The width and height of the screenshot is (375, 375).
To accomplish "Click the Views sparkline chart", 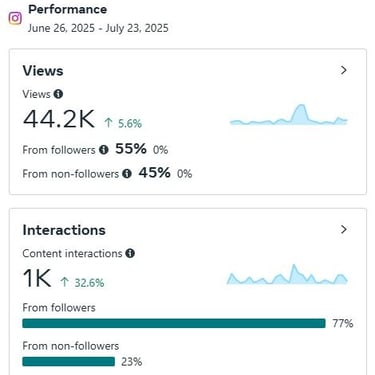I will [x=289, y=115].
